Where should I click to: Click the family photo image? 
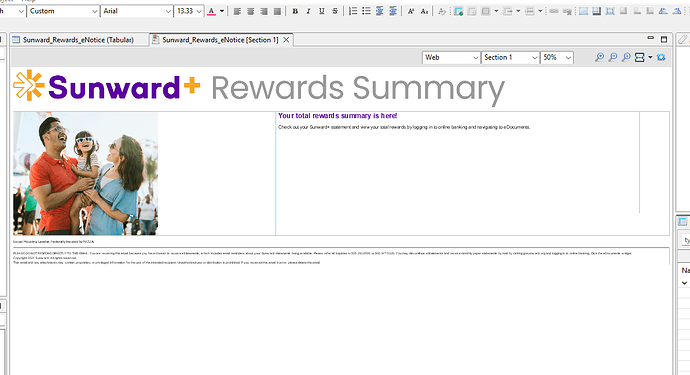coord(85,173)
